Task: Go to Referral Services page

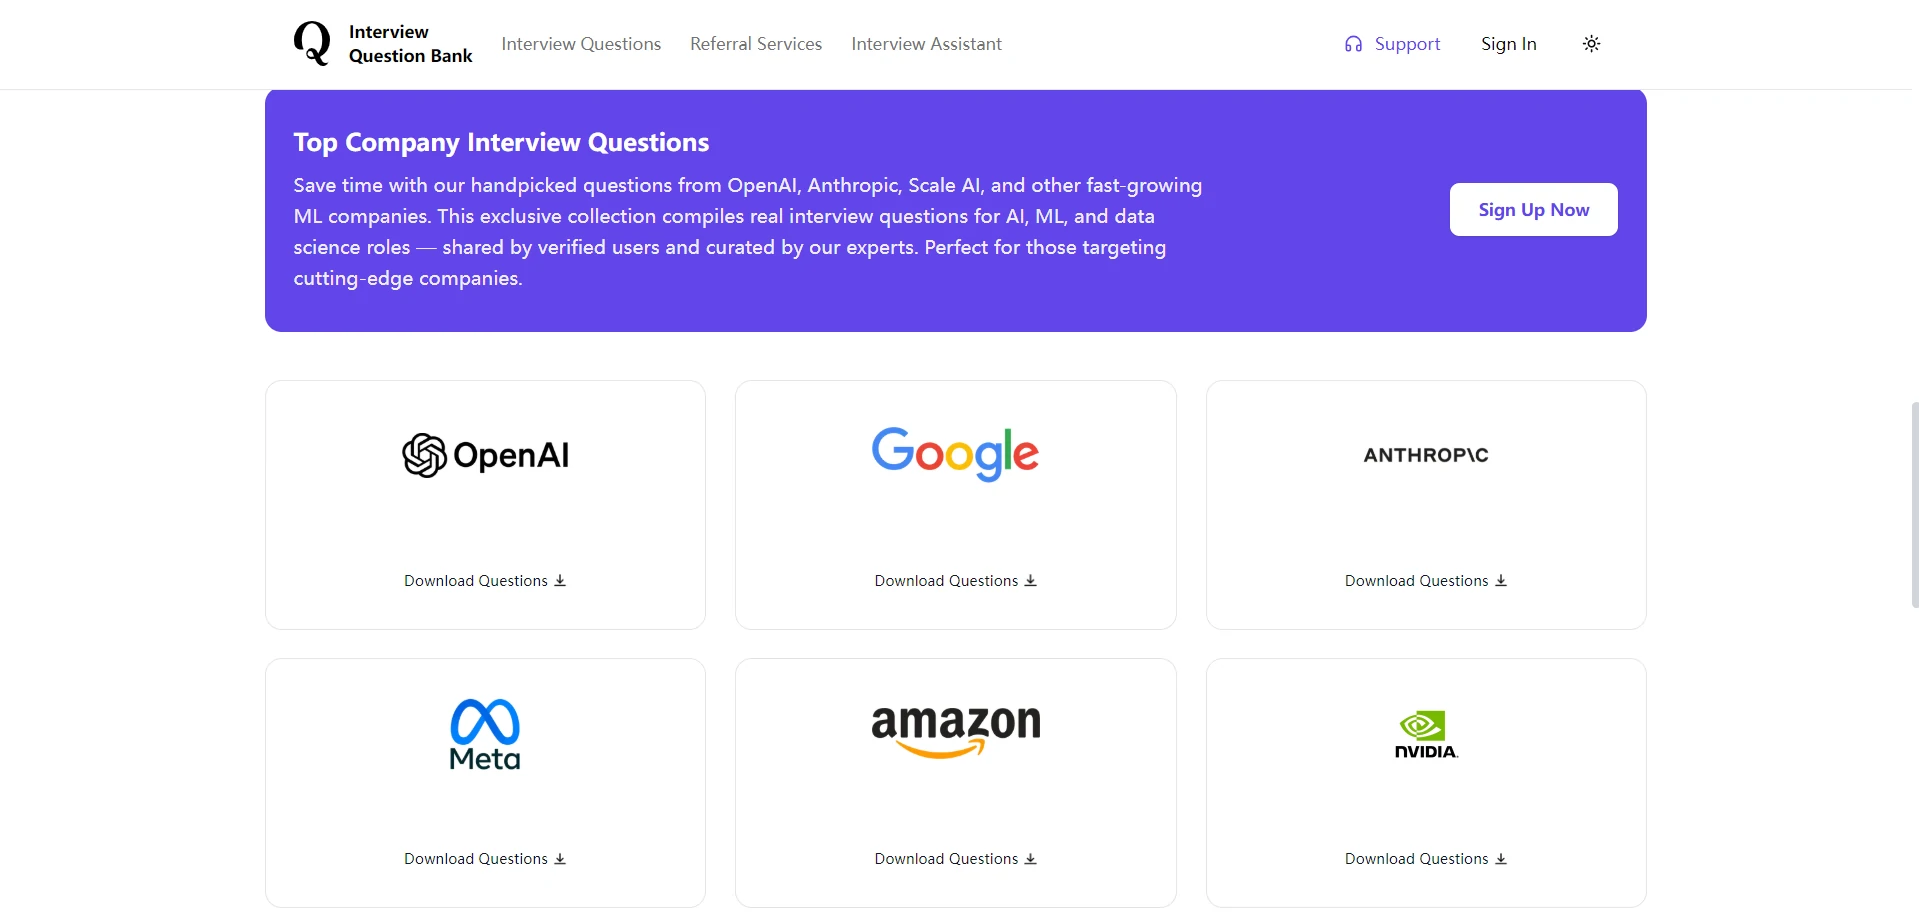Action: point(756,44)
